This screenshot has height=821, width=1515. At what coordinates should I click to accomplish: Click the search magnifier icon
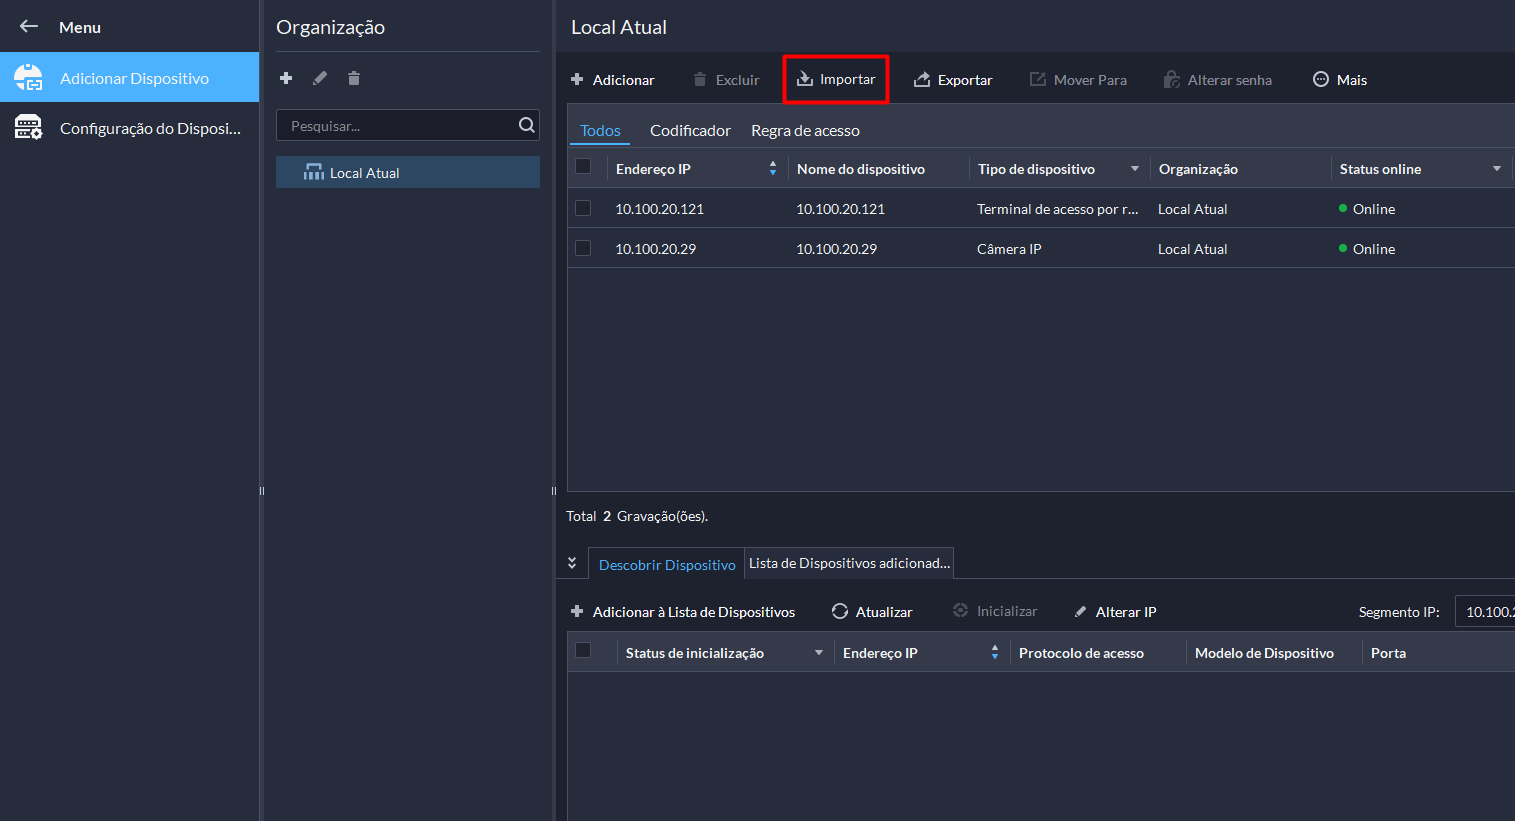tap(526, 125)
